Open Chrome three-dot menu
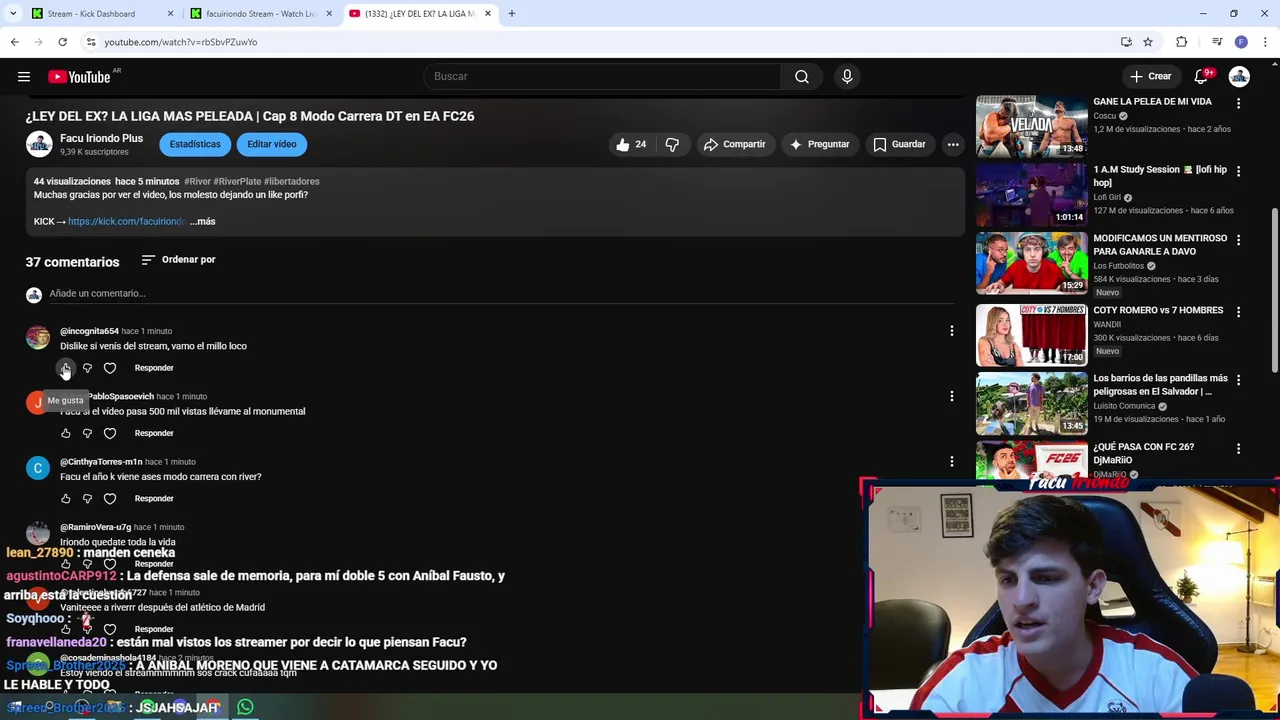The height and width of the screenshot is (720, 1280). pyautogui.click(x=1264, y=42)
